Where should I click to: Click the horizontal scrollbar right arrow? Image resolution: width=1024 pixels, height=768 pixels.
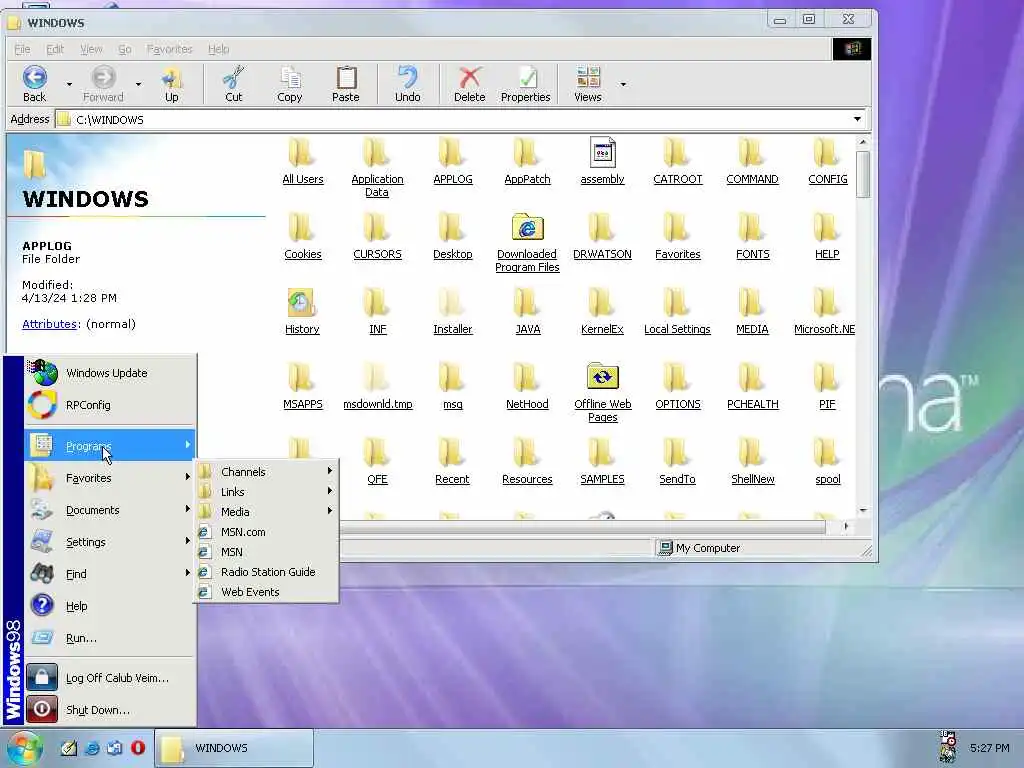(846, 526)
